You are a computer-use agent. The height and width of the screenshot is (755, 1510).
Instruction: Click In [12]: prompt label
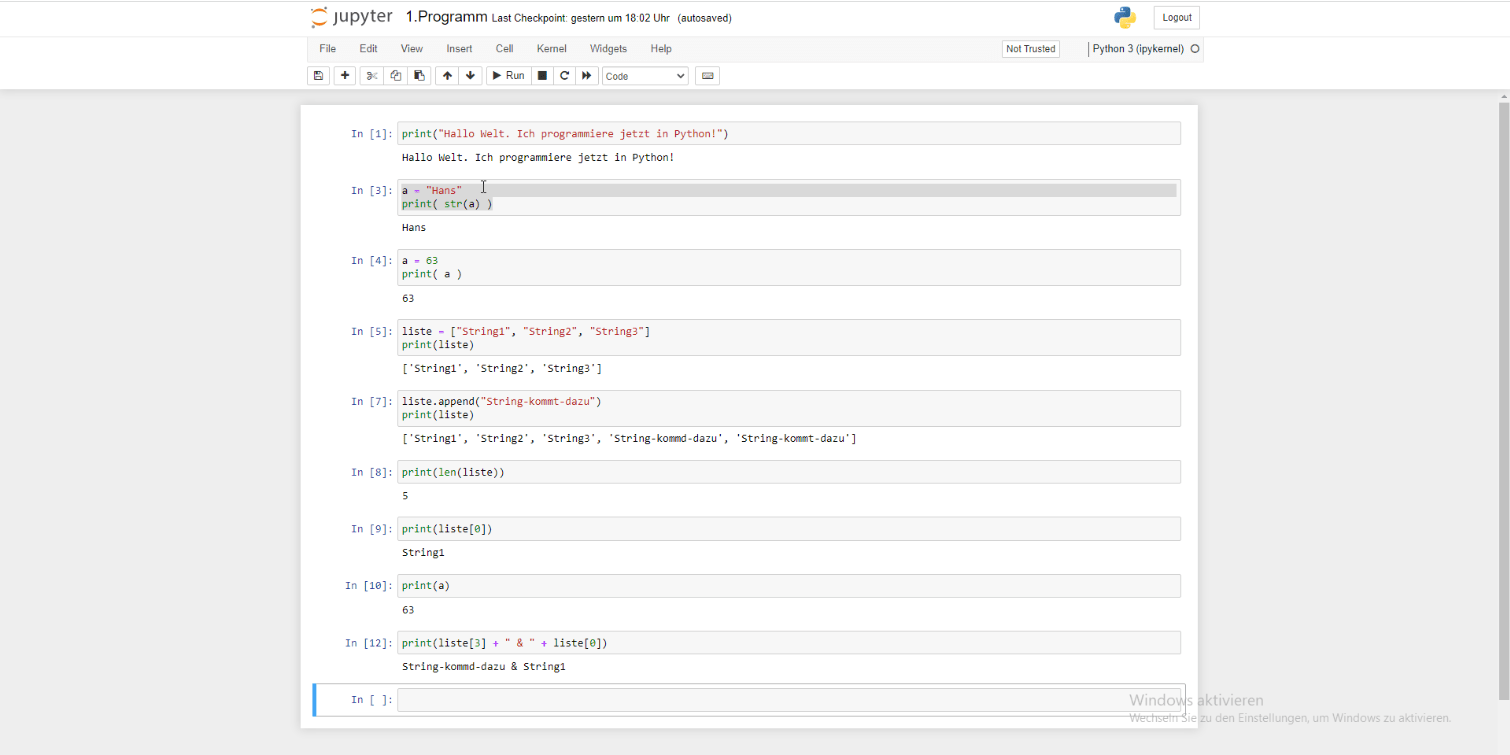(369, 643)
